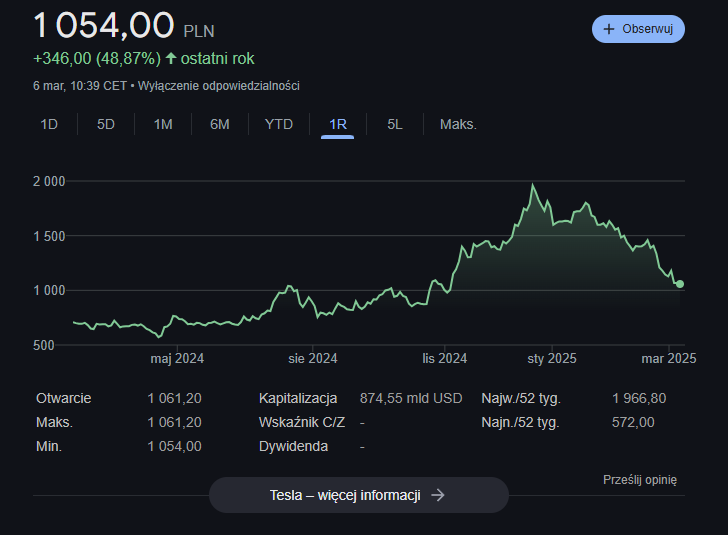Switch to the 5D time range
728x535 pixels.
(106, 124)
